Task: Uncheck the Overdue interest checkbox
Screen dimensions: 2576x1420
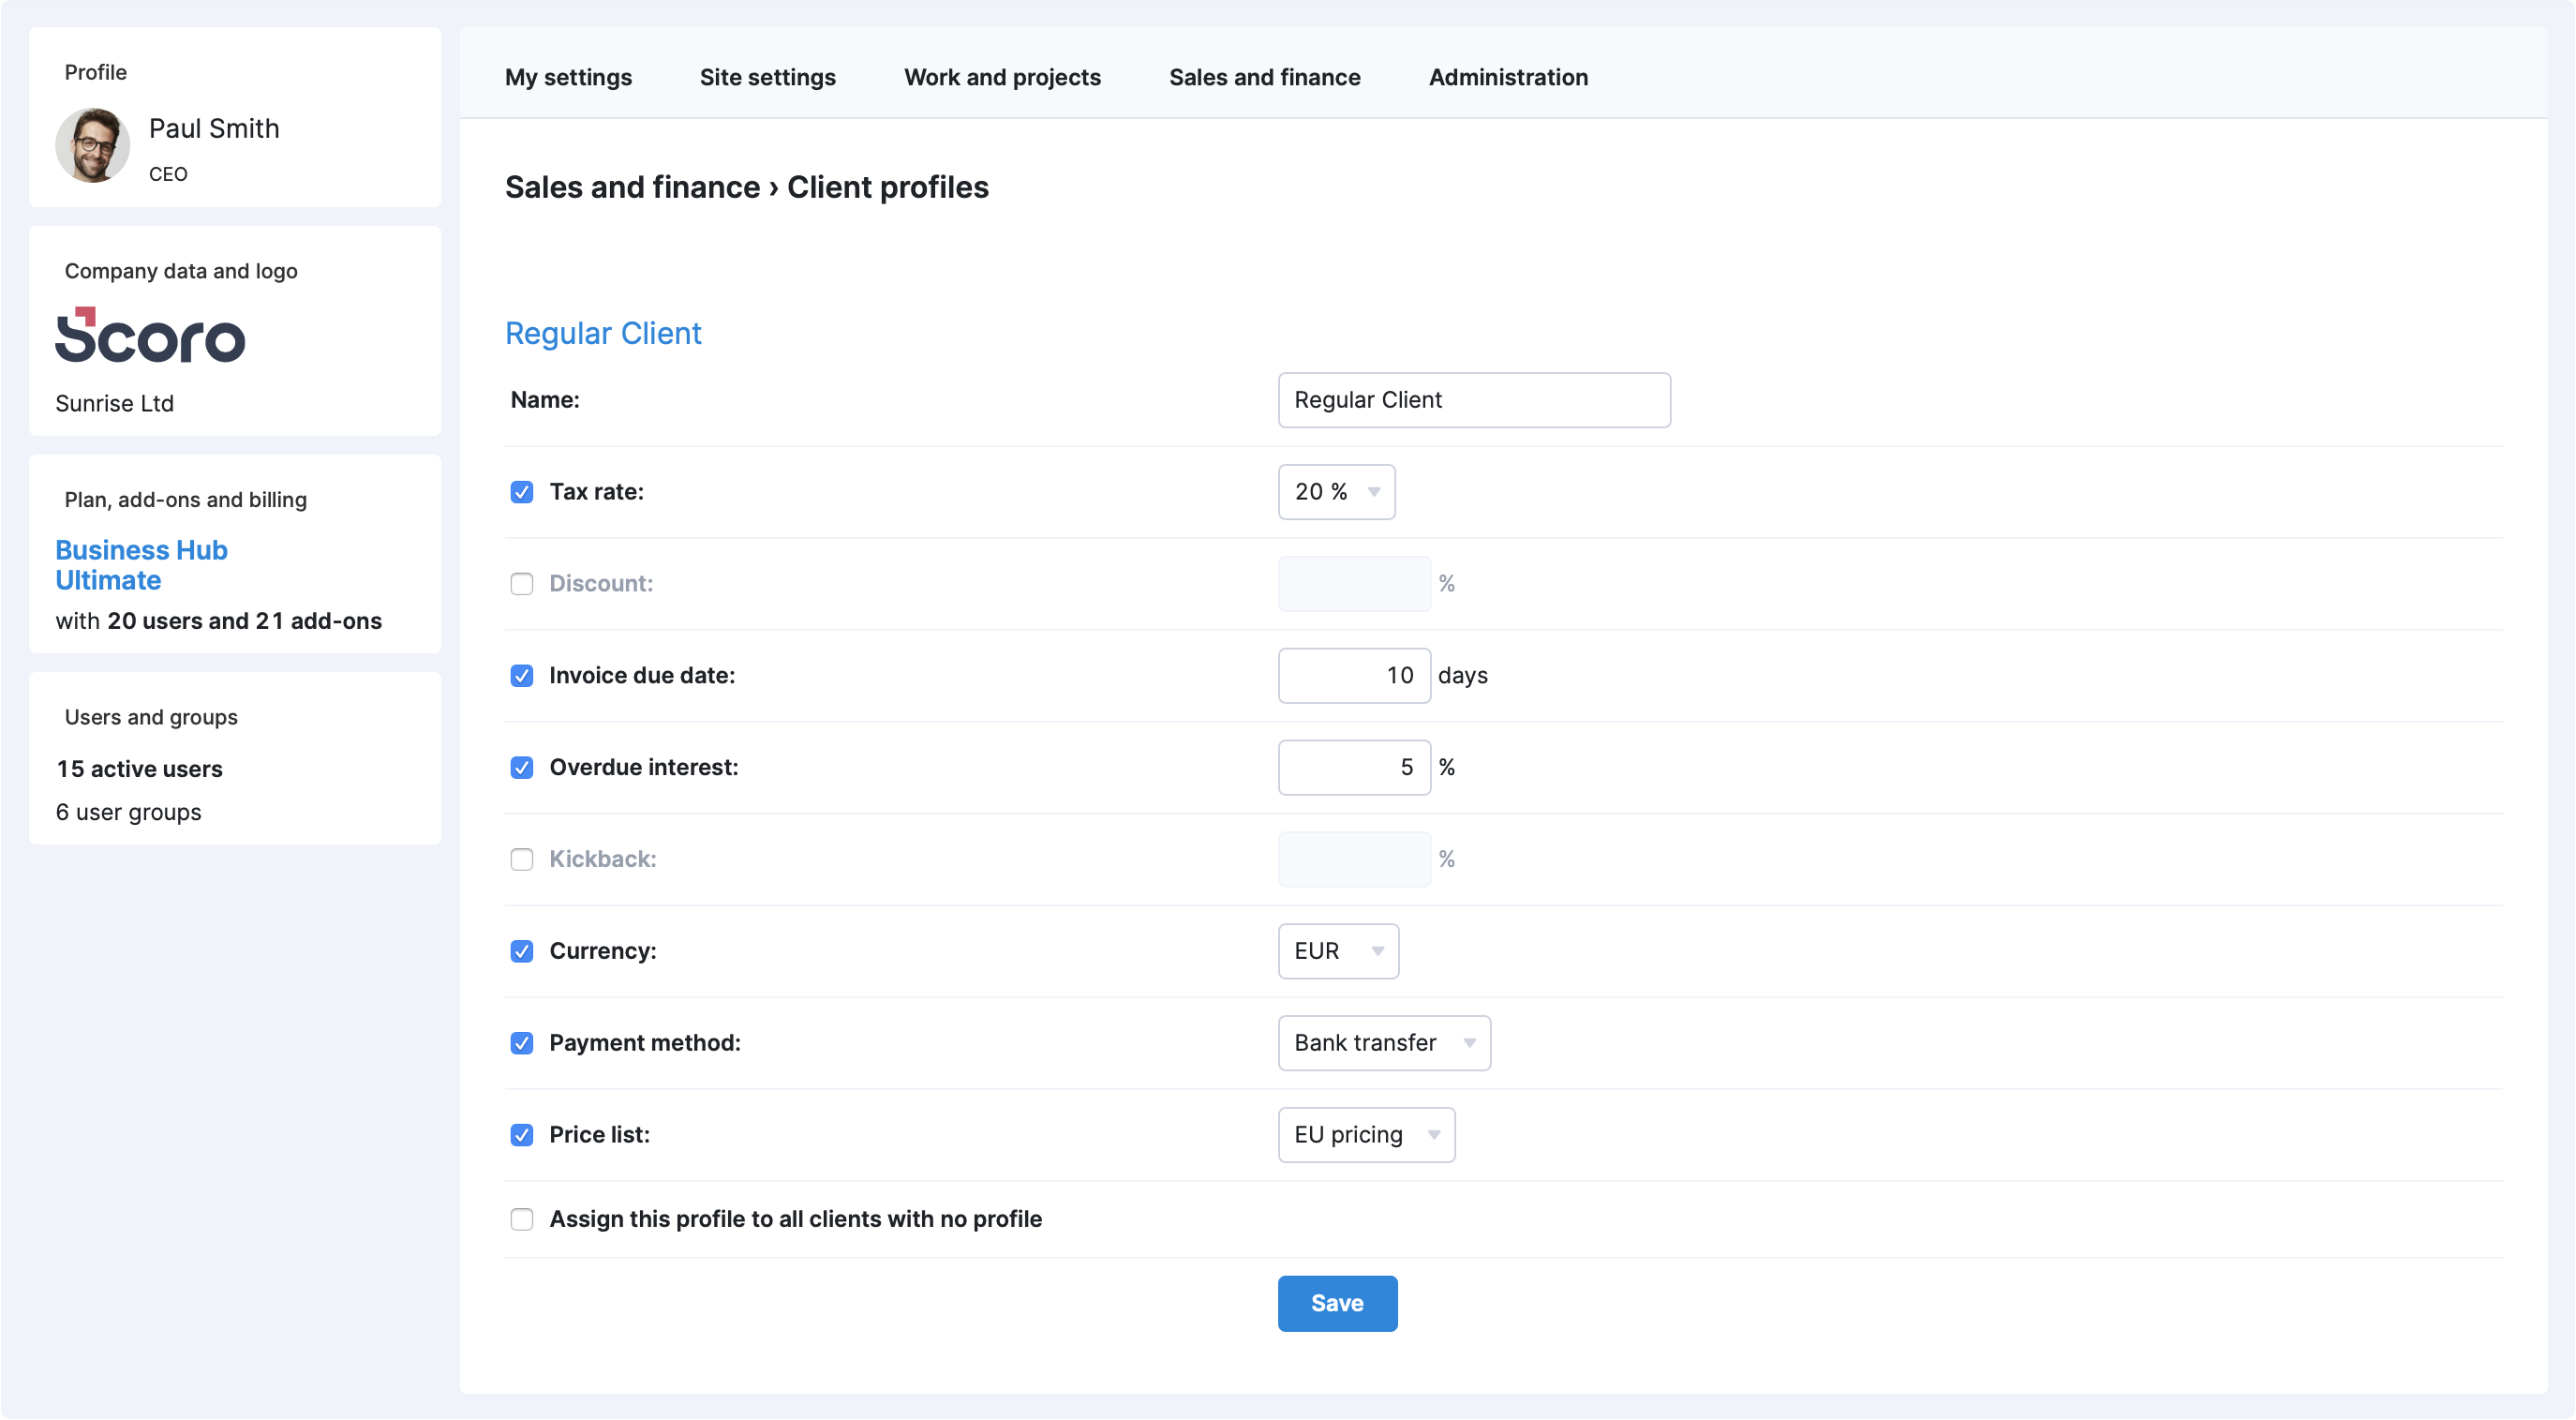Action: [522, 768]
